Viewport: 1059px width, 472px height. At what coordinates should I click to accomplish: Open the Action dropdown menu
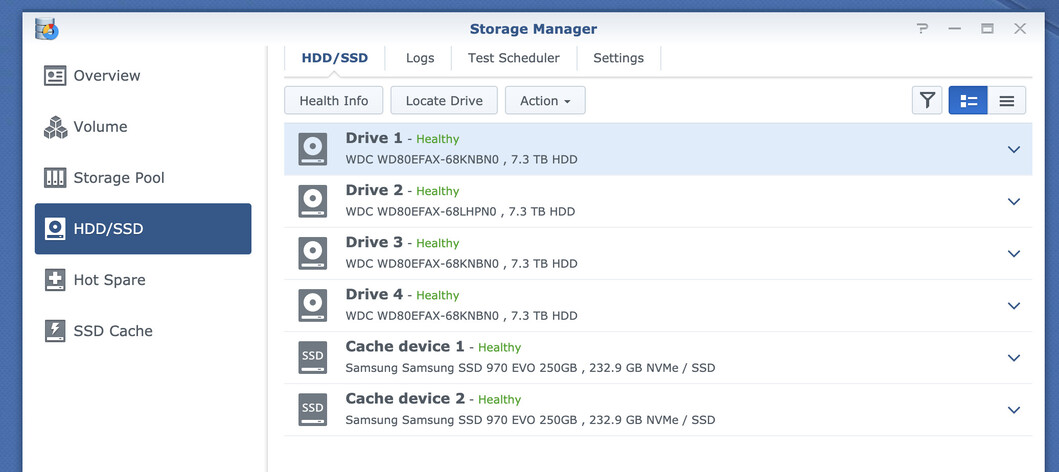(545, 100)
